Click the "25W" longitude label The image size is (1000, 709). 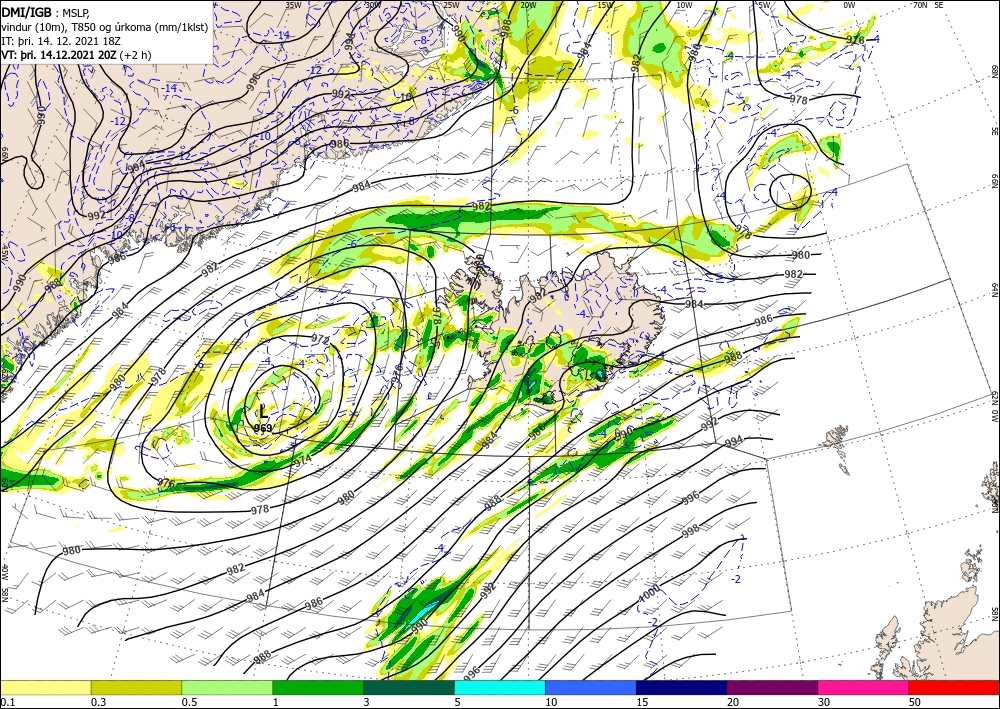pos(451,5)
